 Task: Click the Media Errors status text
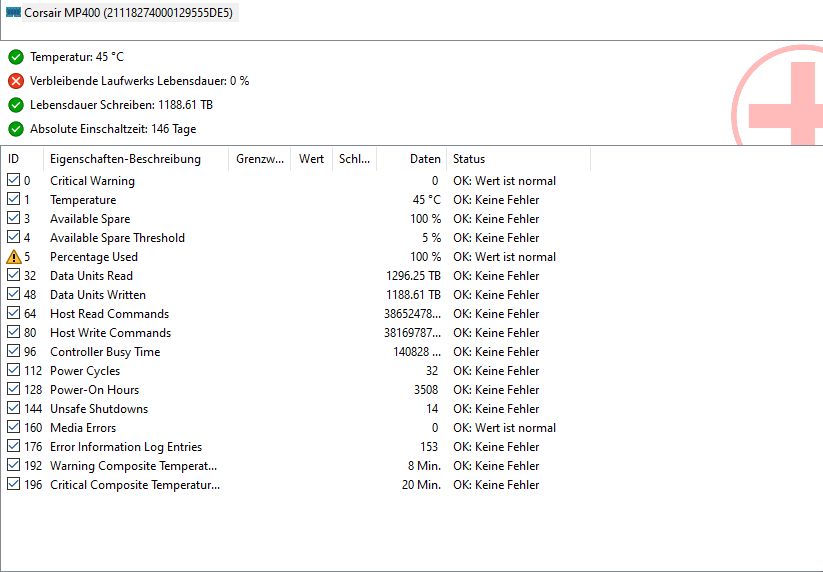[x=504, y=428]
